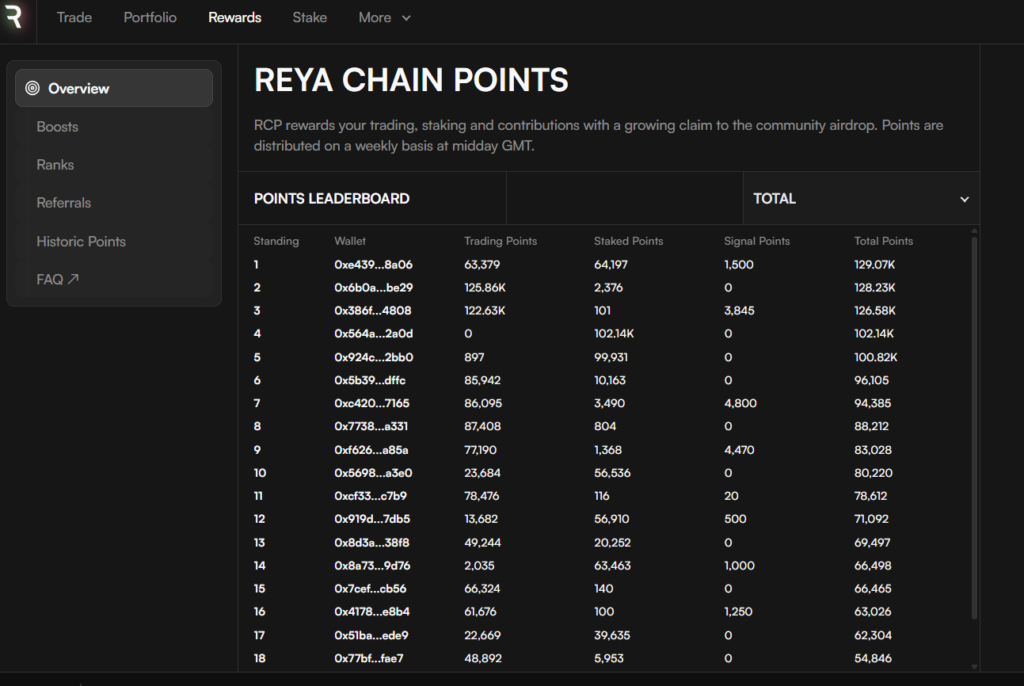This screenshot has width=1024, height=686.
Task: Click the chevron next to More
Action: [x=405, y=18]
